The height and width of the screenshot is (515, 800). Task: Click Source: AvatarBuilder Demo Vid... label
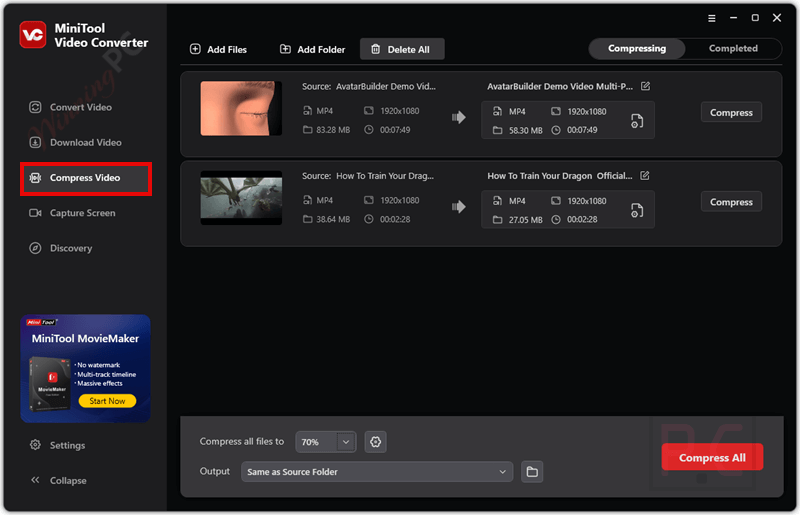368,86
